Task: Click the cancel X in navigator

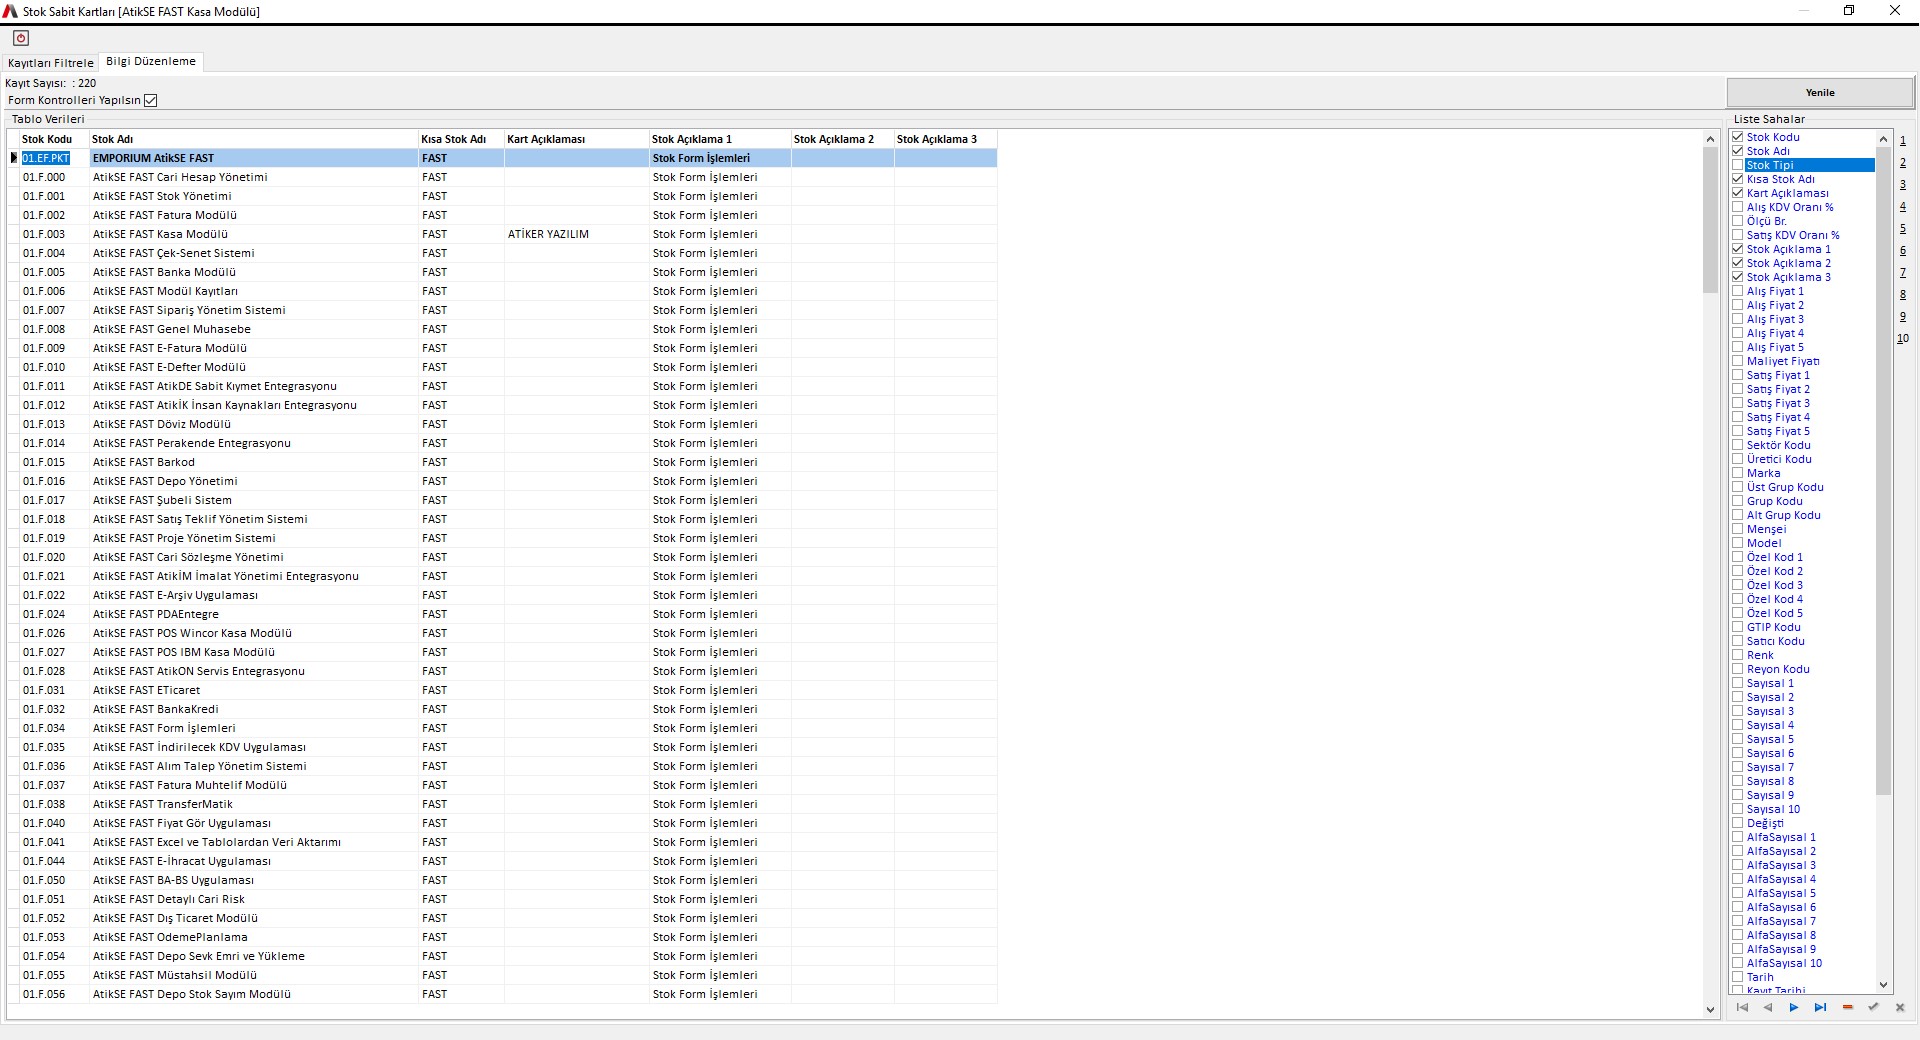Action: pos(1900,1008)
